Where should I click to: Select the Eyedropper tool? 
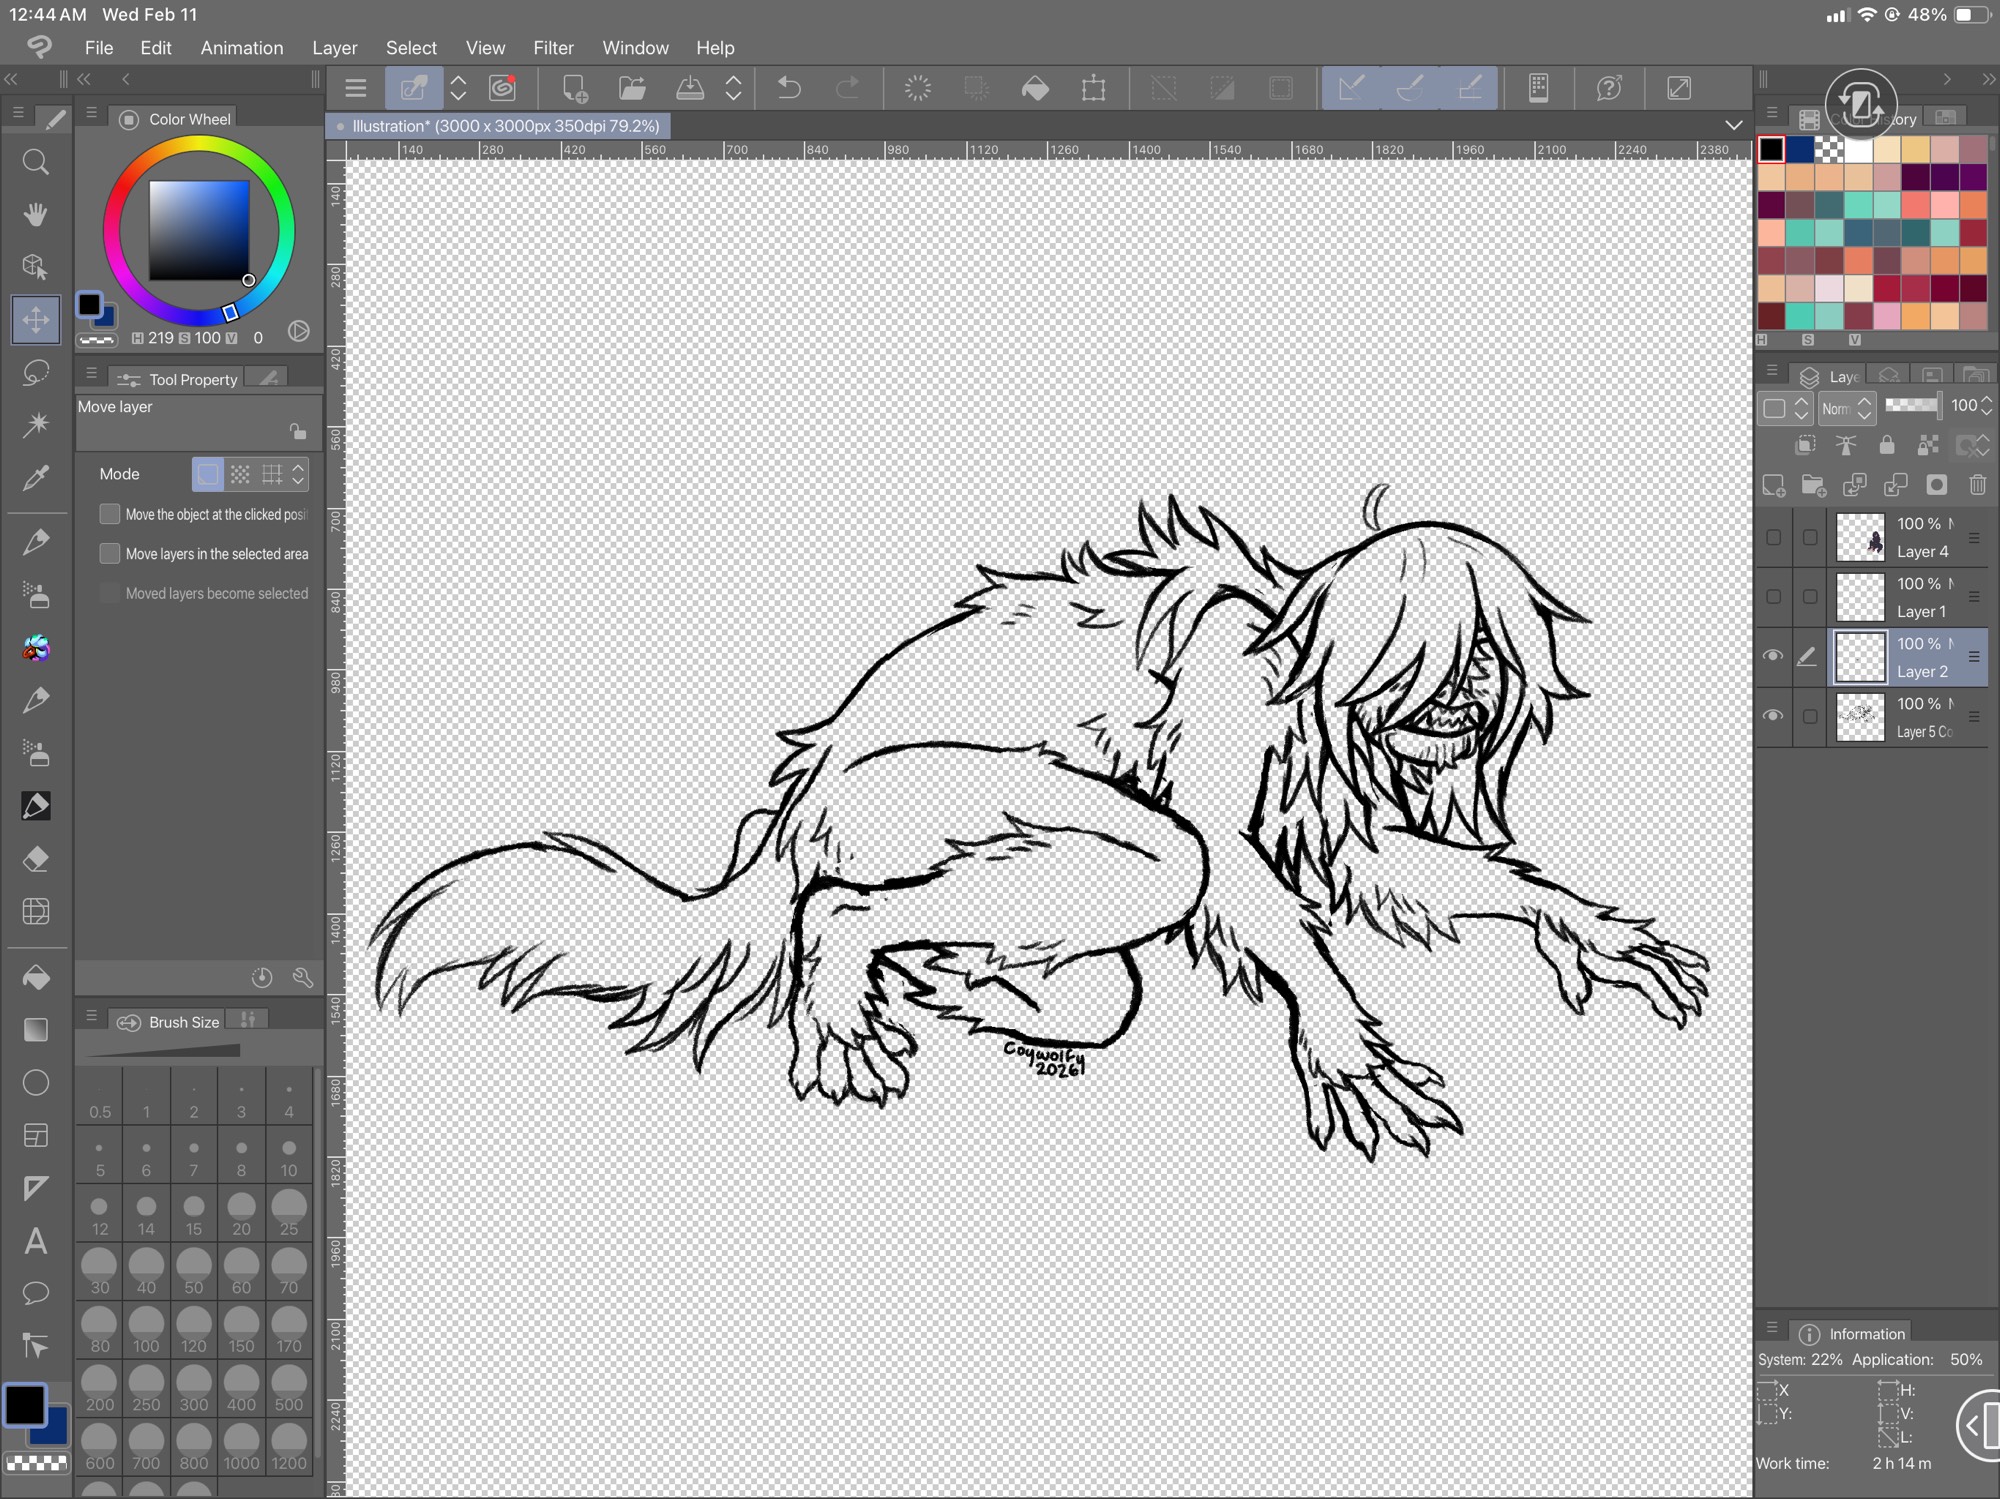coord(36,478)
